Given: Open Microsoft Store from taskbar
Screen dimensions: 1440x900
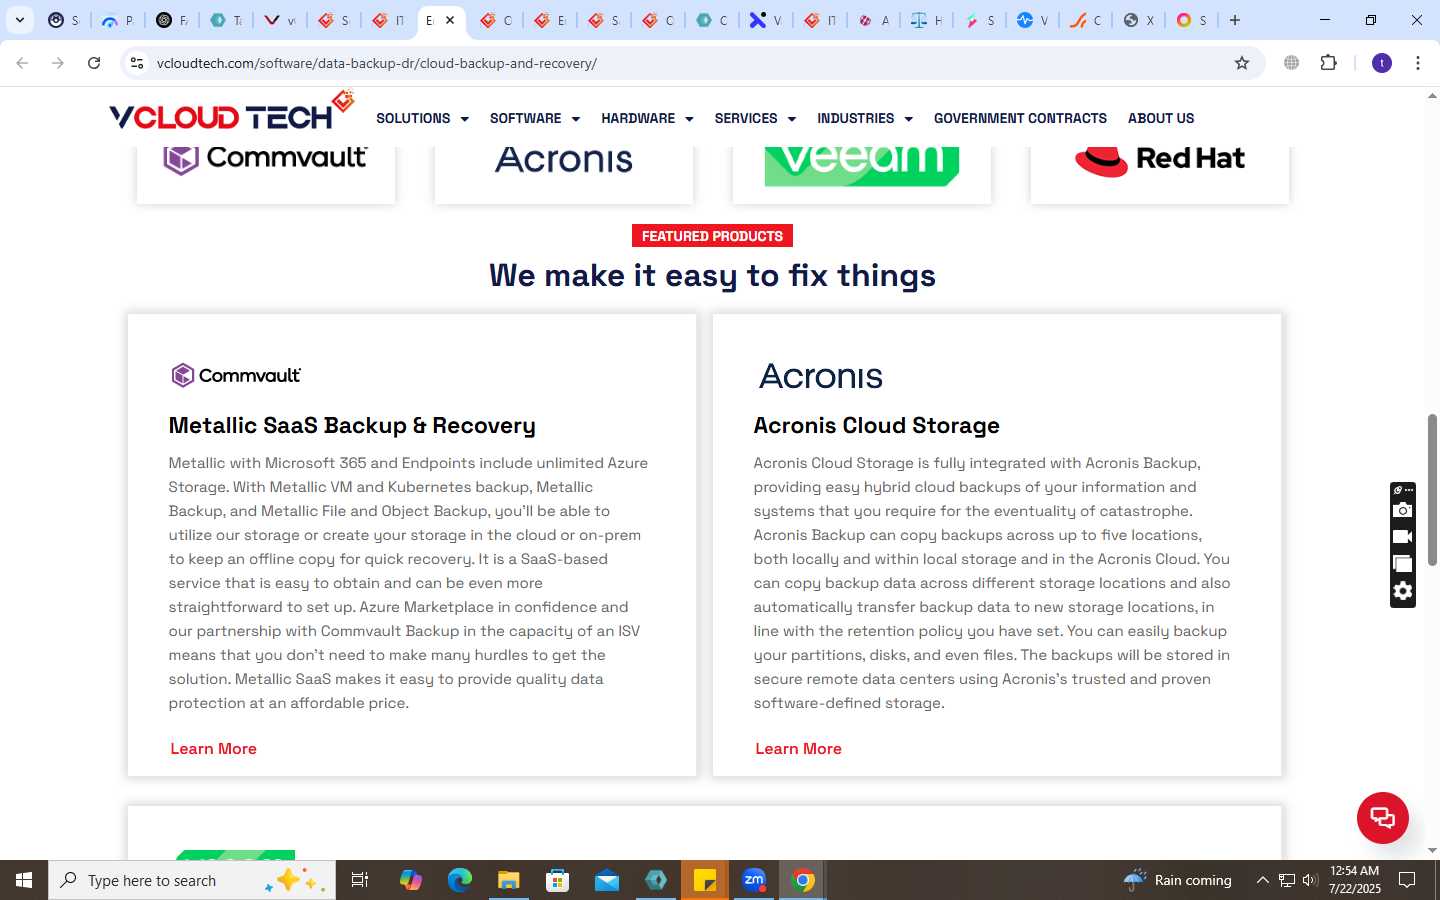Looking at the screenshot, I should (x=557, y=880).
